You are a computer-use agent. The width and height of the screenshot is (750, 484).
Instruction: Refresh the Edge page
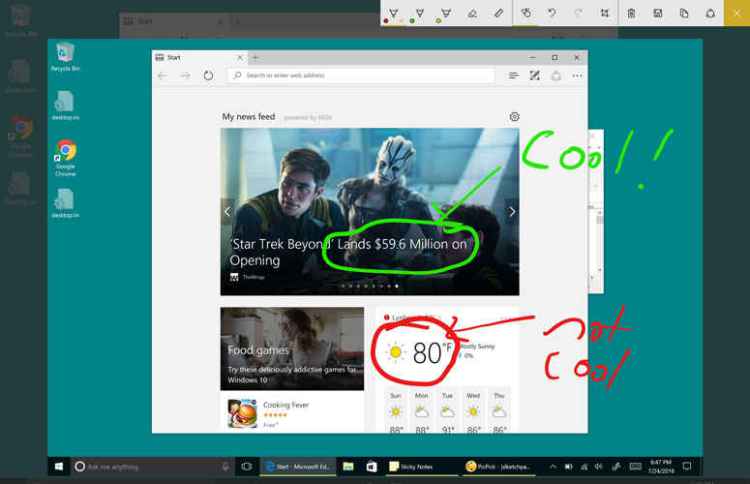(208, 75)
